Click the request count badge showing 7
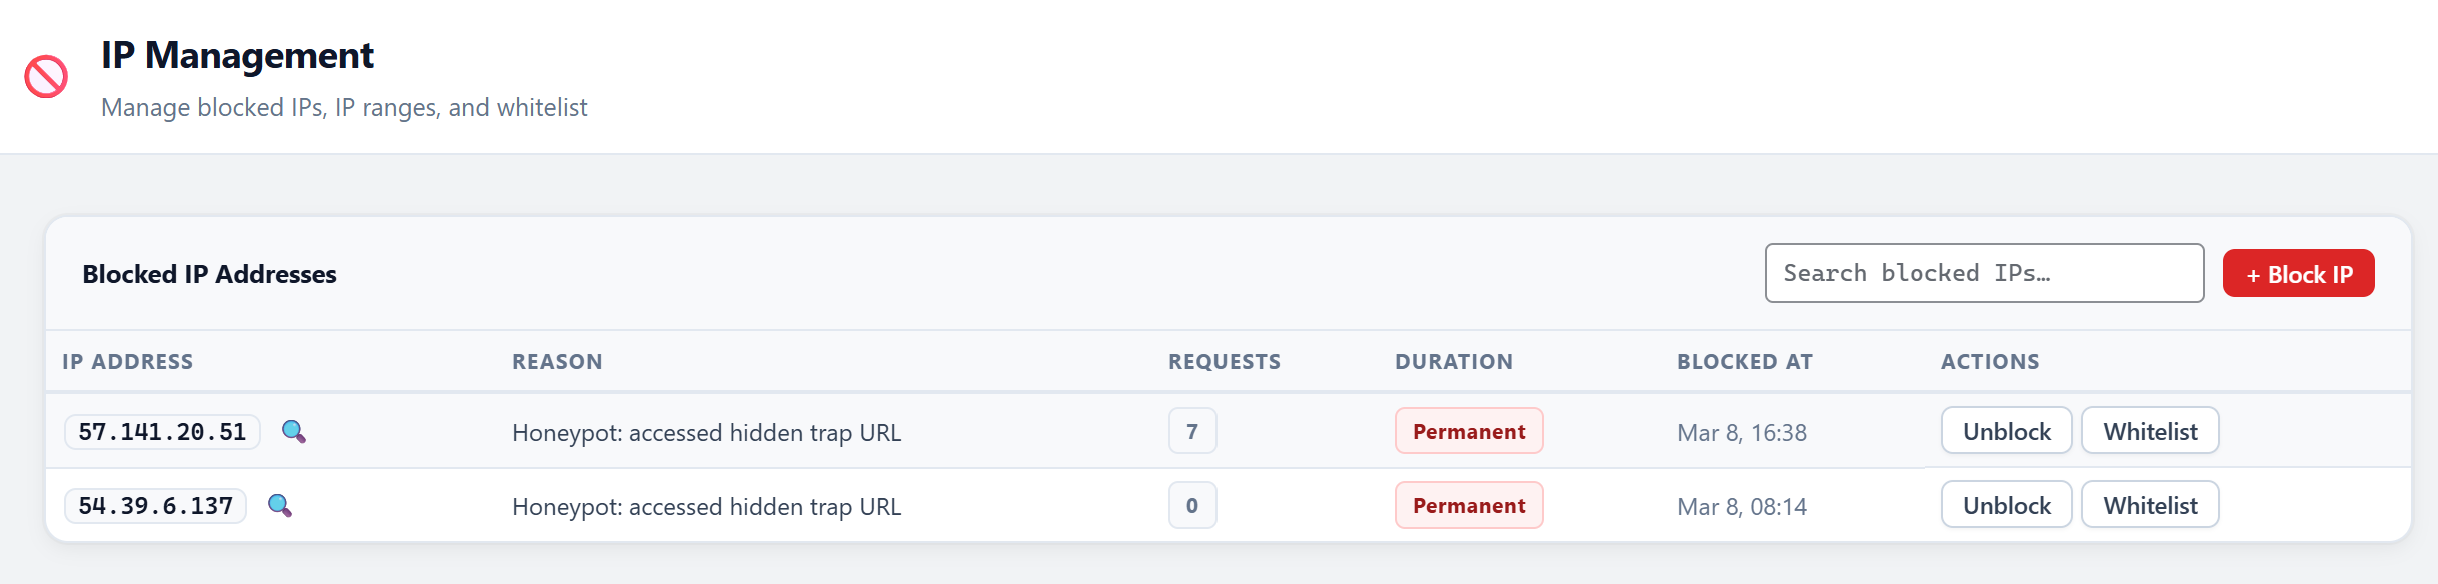 1190,431
